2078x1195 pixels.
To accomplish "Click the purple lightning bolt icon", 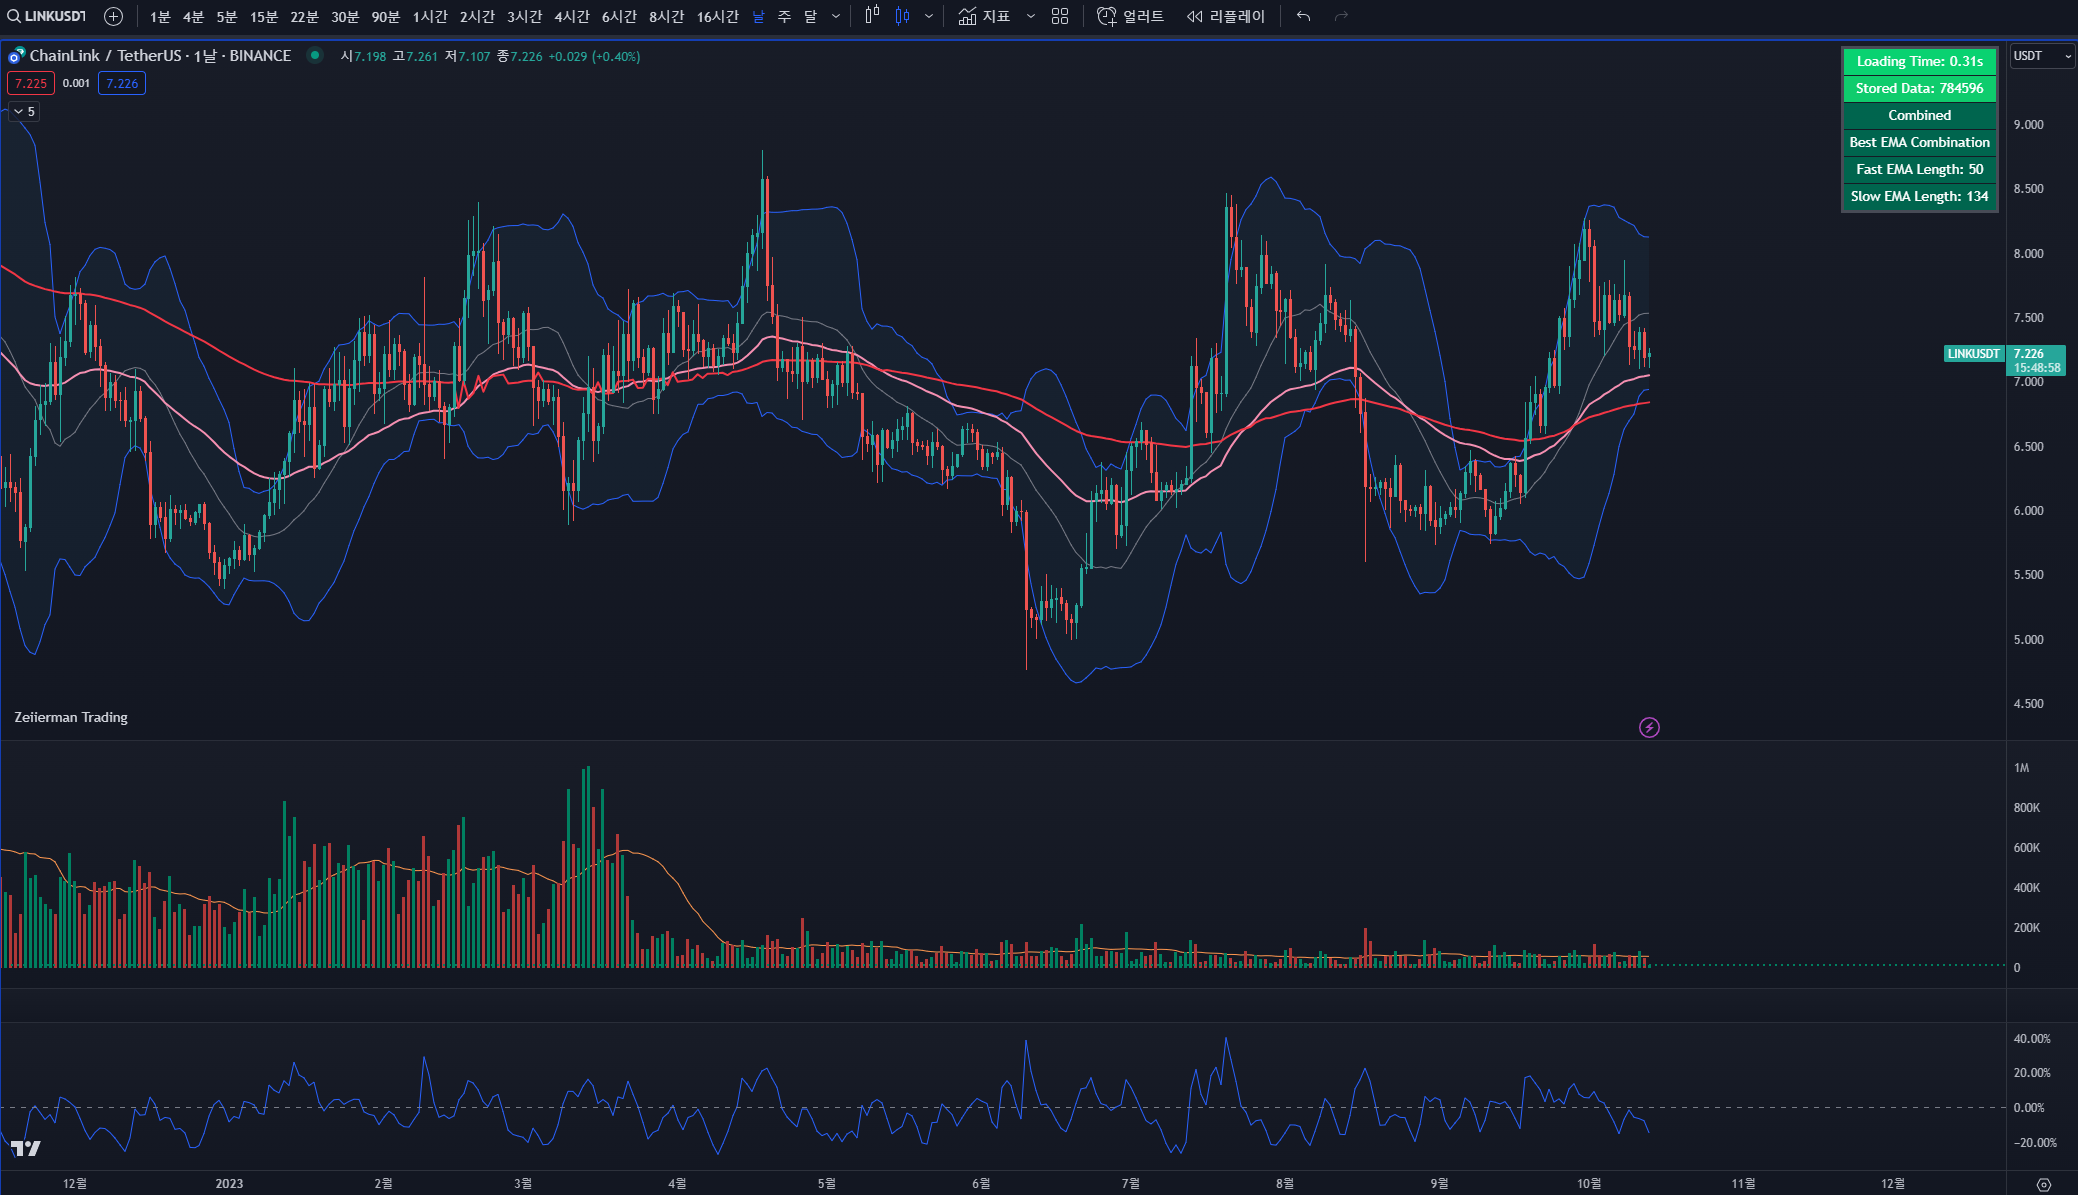I will click(1649, 727).
